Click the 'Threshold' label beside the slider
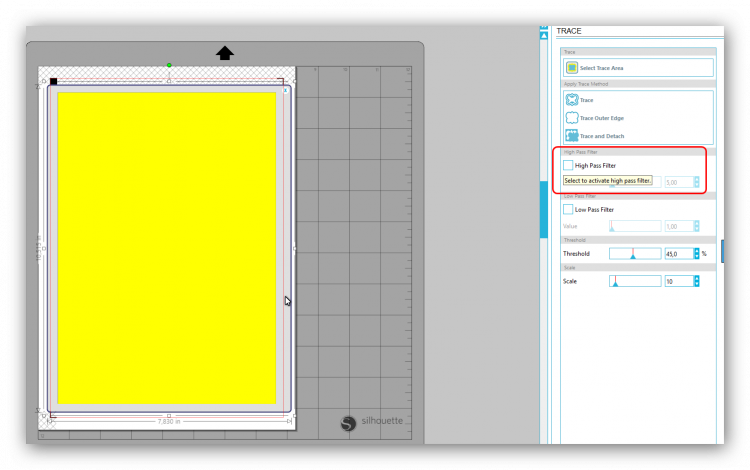Image resolution: width=750 pixels, height=470 pixels. coord(576,254)
